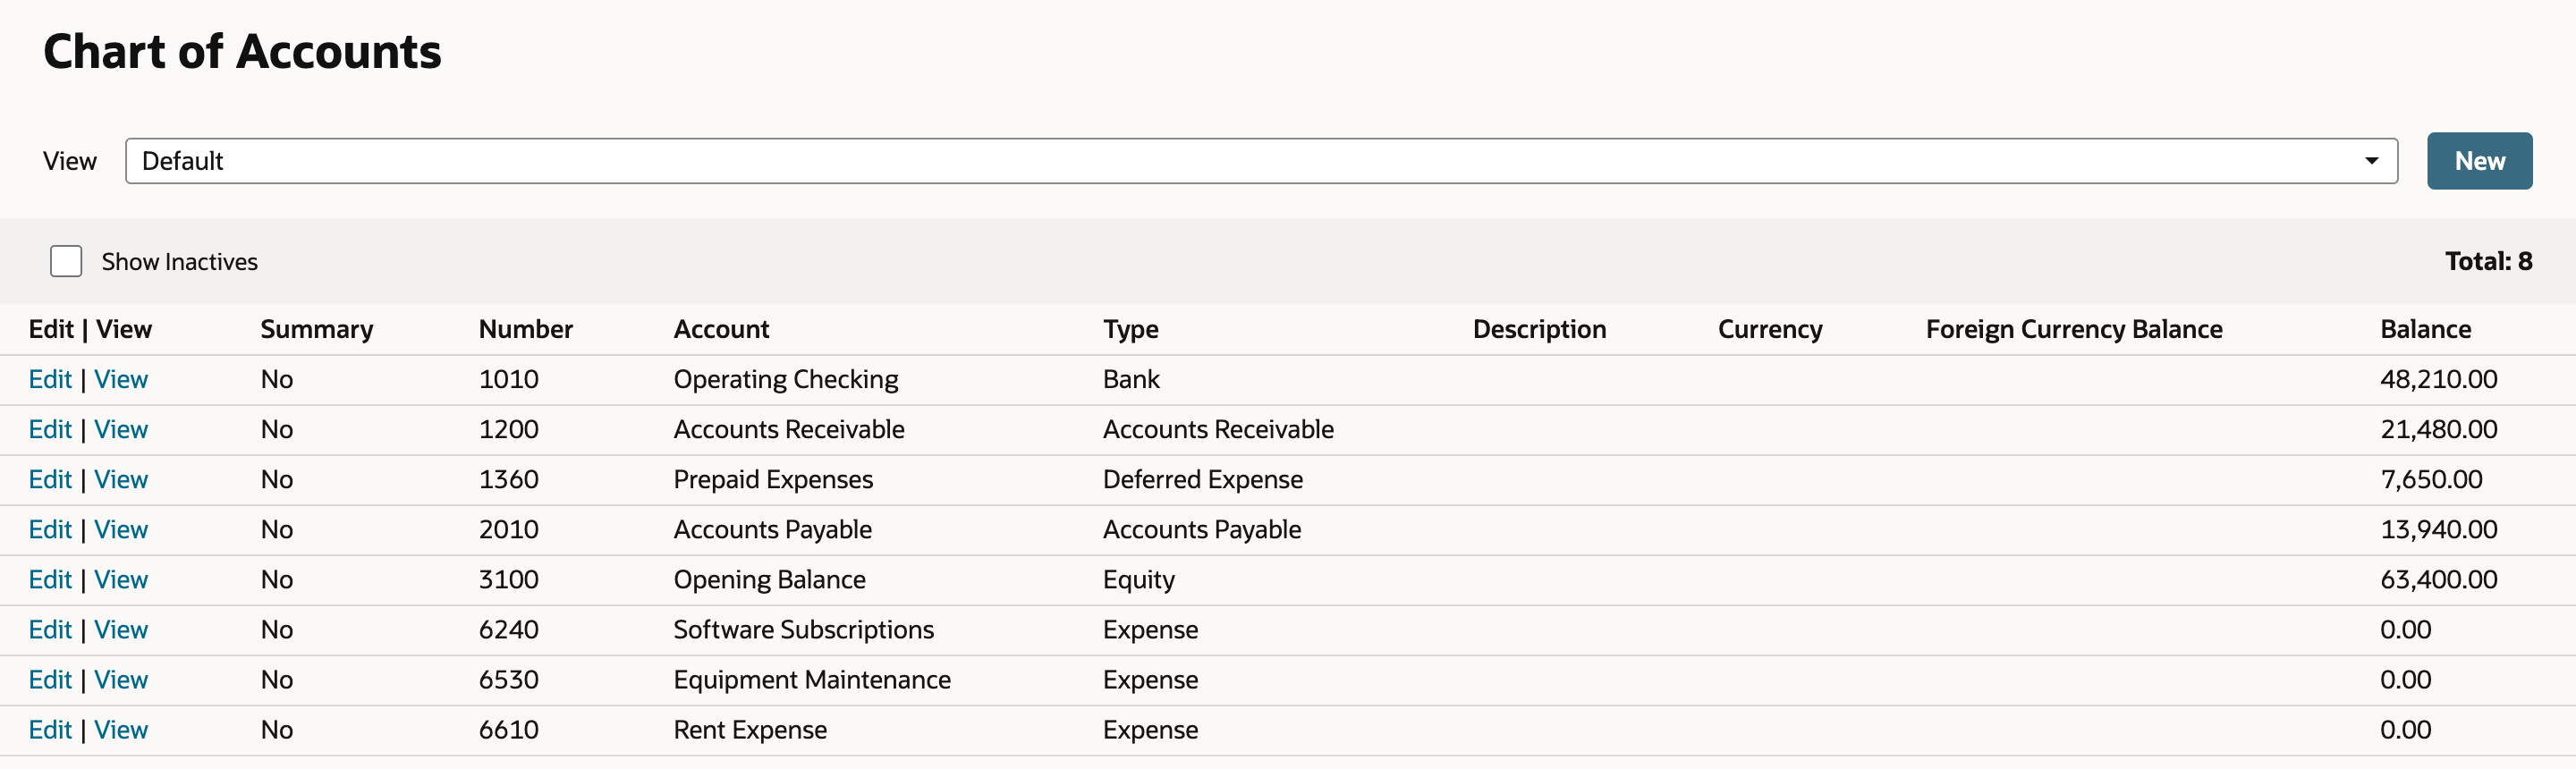This screenshot has width=2576, height=769.
Task: Click the Equipment Maintenance account name
Action: click(812, 679)
